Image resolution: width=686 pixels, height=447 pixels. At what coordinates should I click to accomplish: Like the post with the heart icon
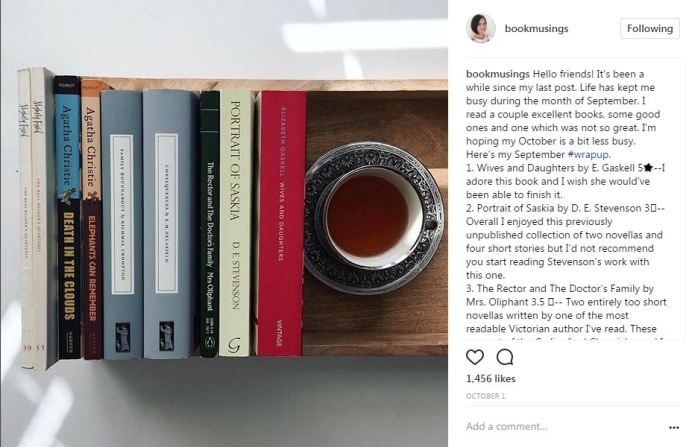coord(475,357)
